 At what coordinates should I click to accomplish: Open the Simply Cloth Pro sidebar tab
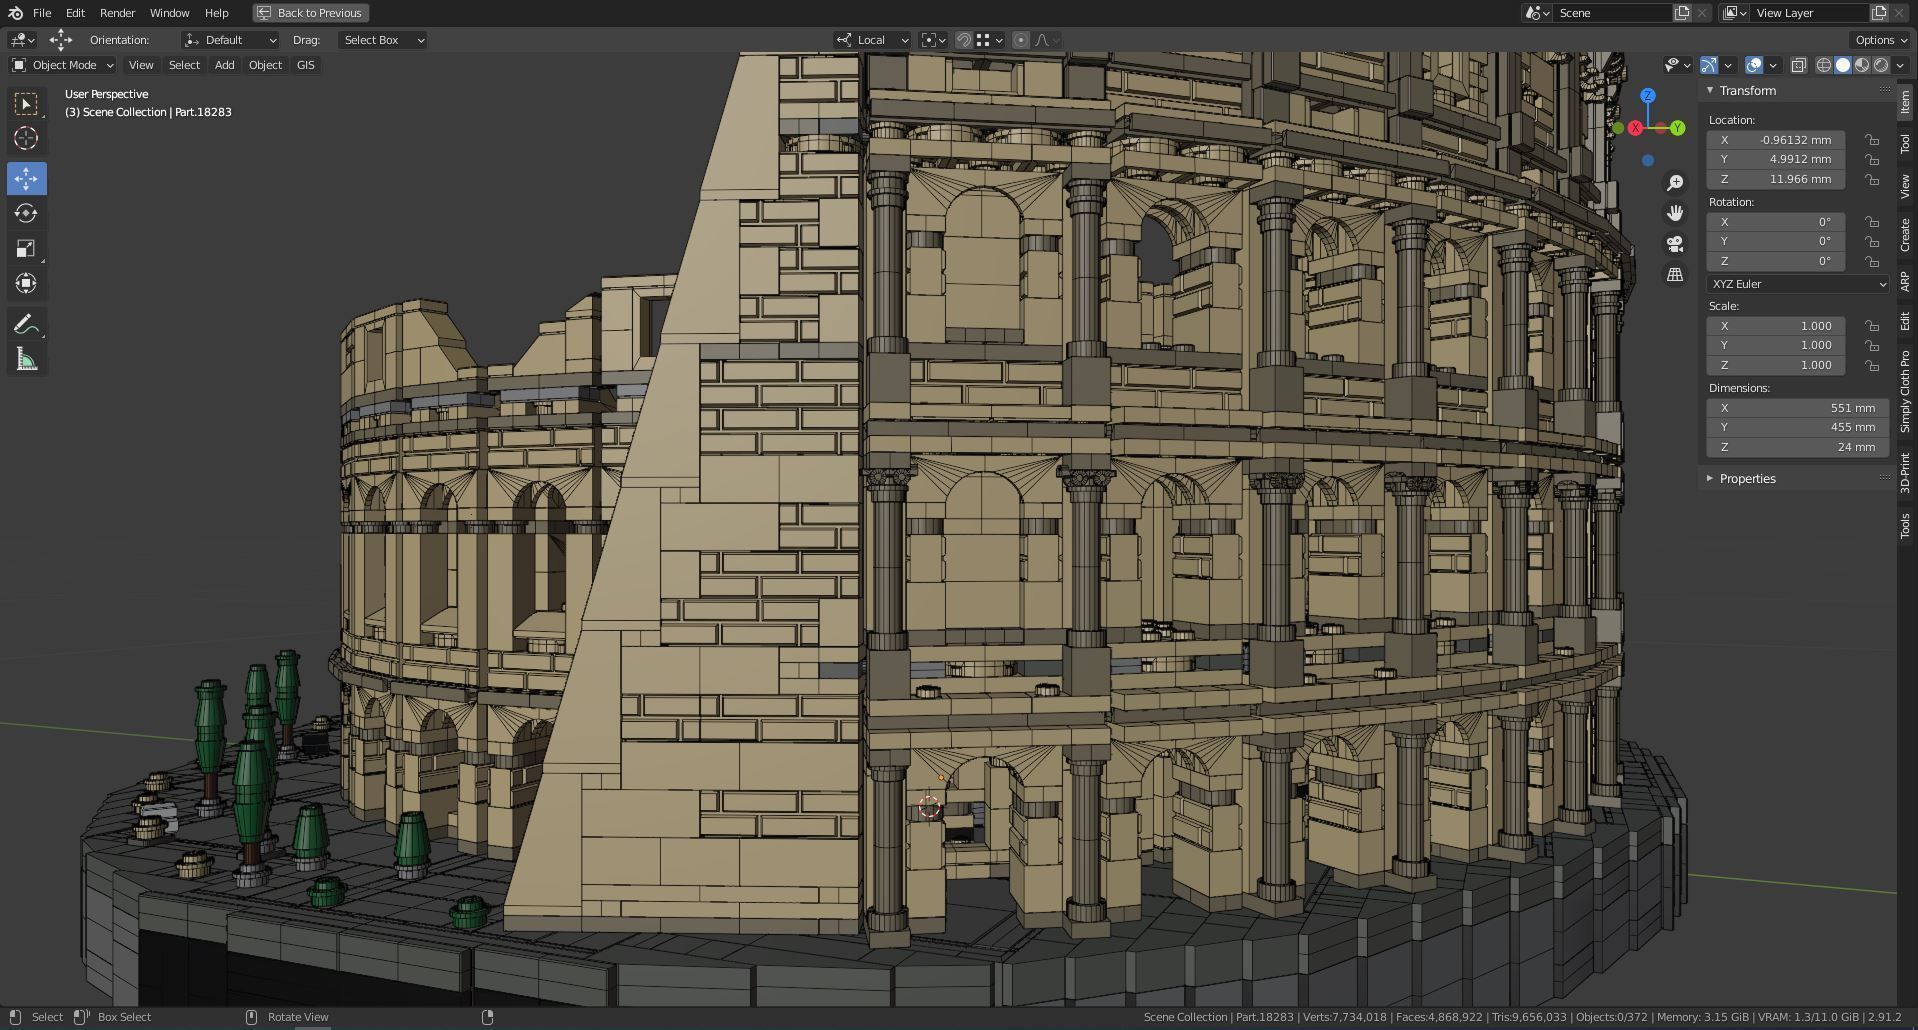(x=1906, y=391)
